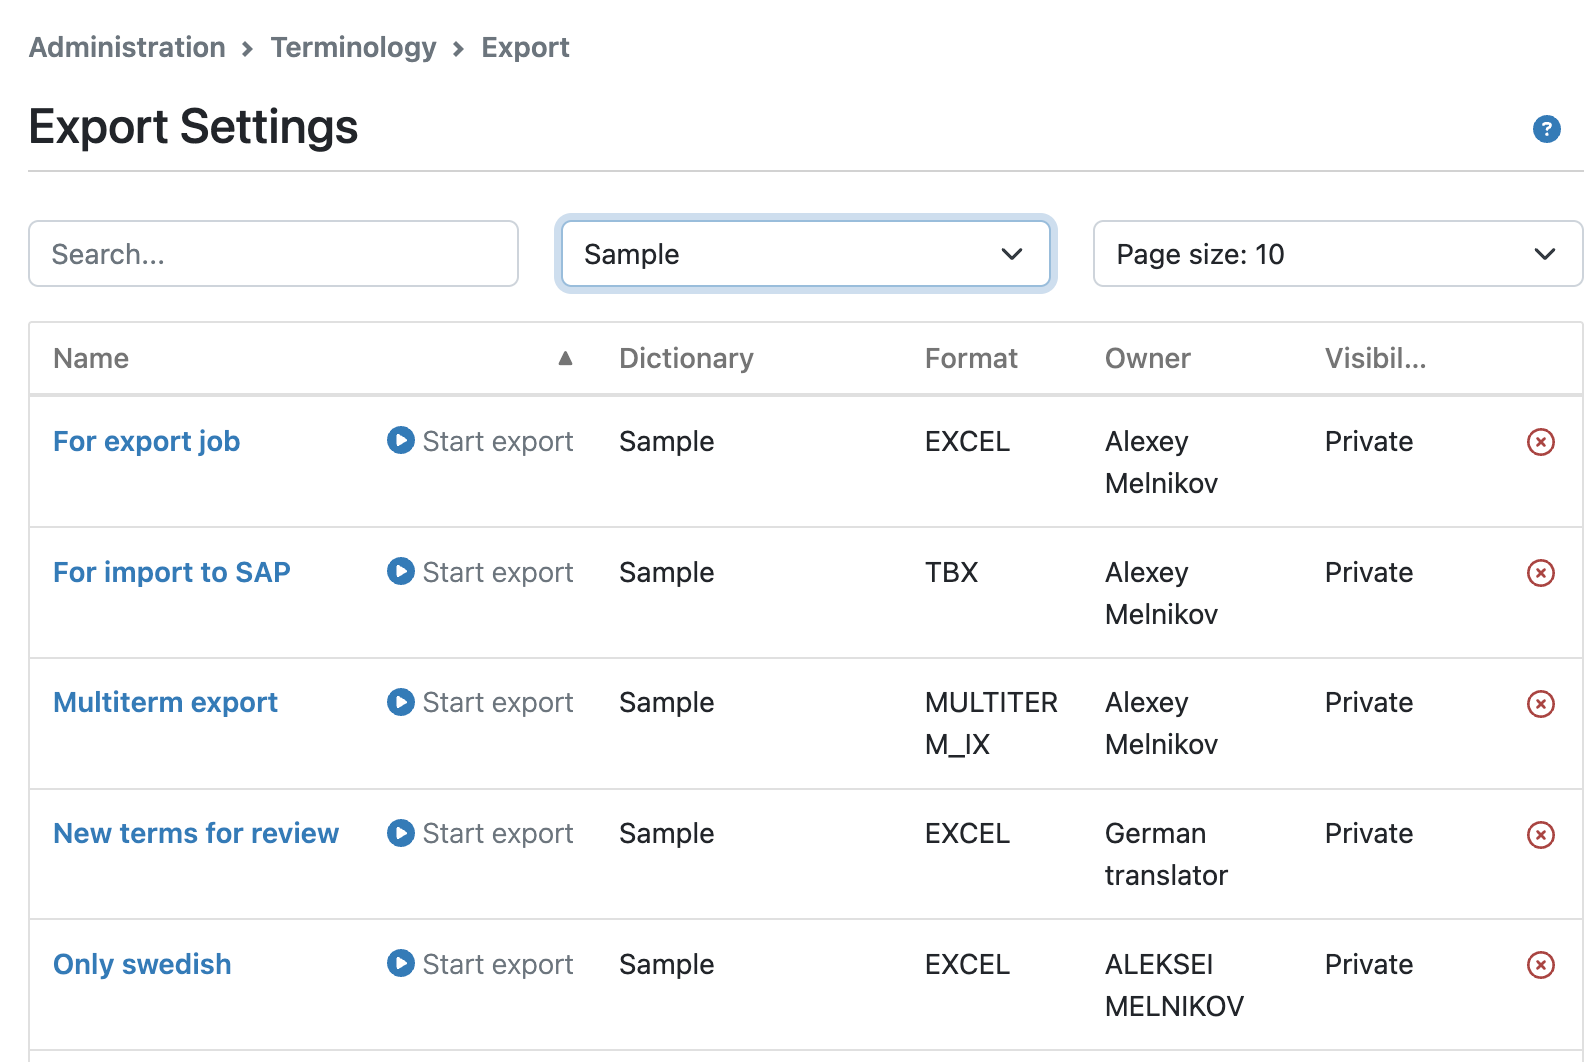
Task: Sort by the Visibility column header
Action: [1375, 358]
